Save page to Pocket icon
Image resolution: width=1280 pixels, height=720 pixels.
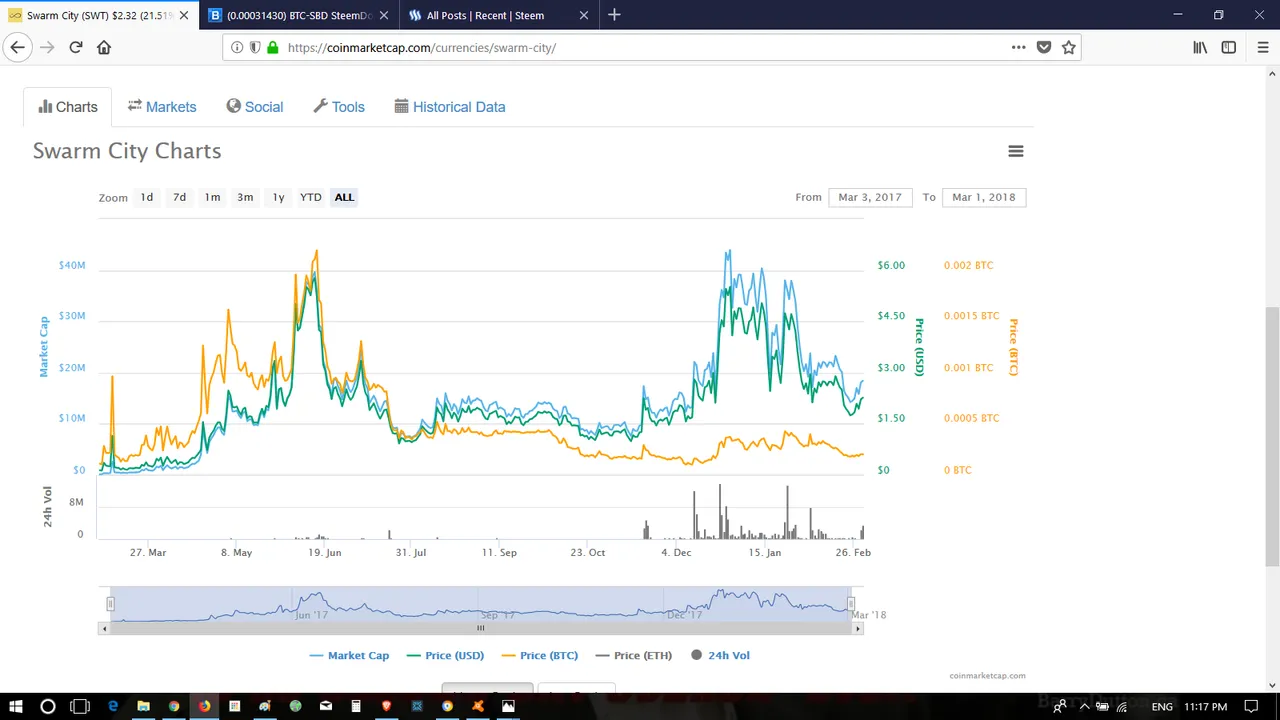(x=1044, y=47)
